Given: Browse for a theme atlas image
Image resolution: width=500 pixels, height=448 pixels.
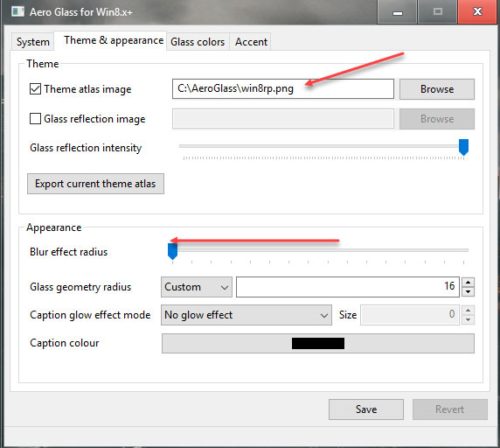Looking at the screenshot, I should tap(437, 89).
